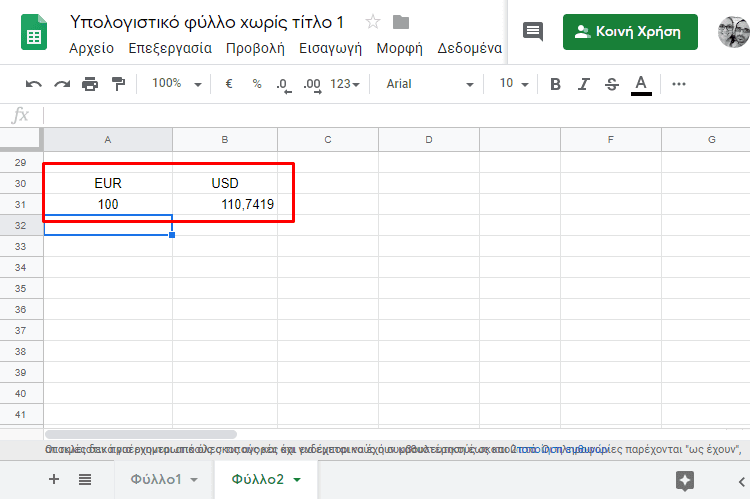750x500 pixels.
Task: Open the account profile picture
Action: pos(734,32)
